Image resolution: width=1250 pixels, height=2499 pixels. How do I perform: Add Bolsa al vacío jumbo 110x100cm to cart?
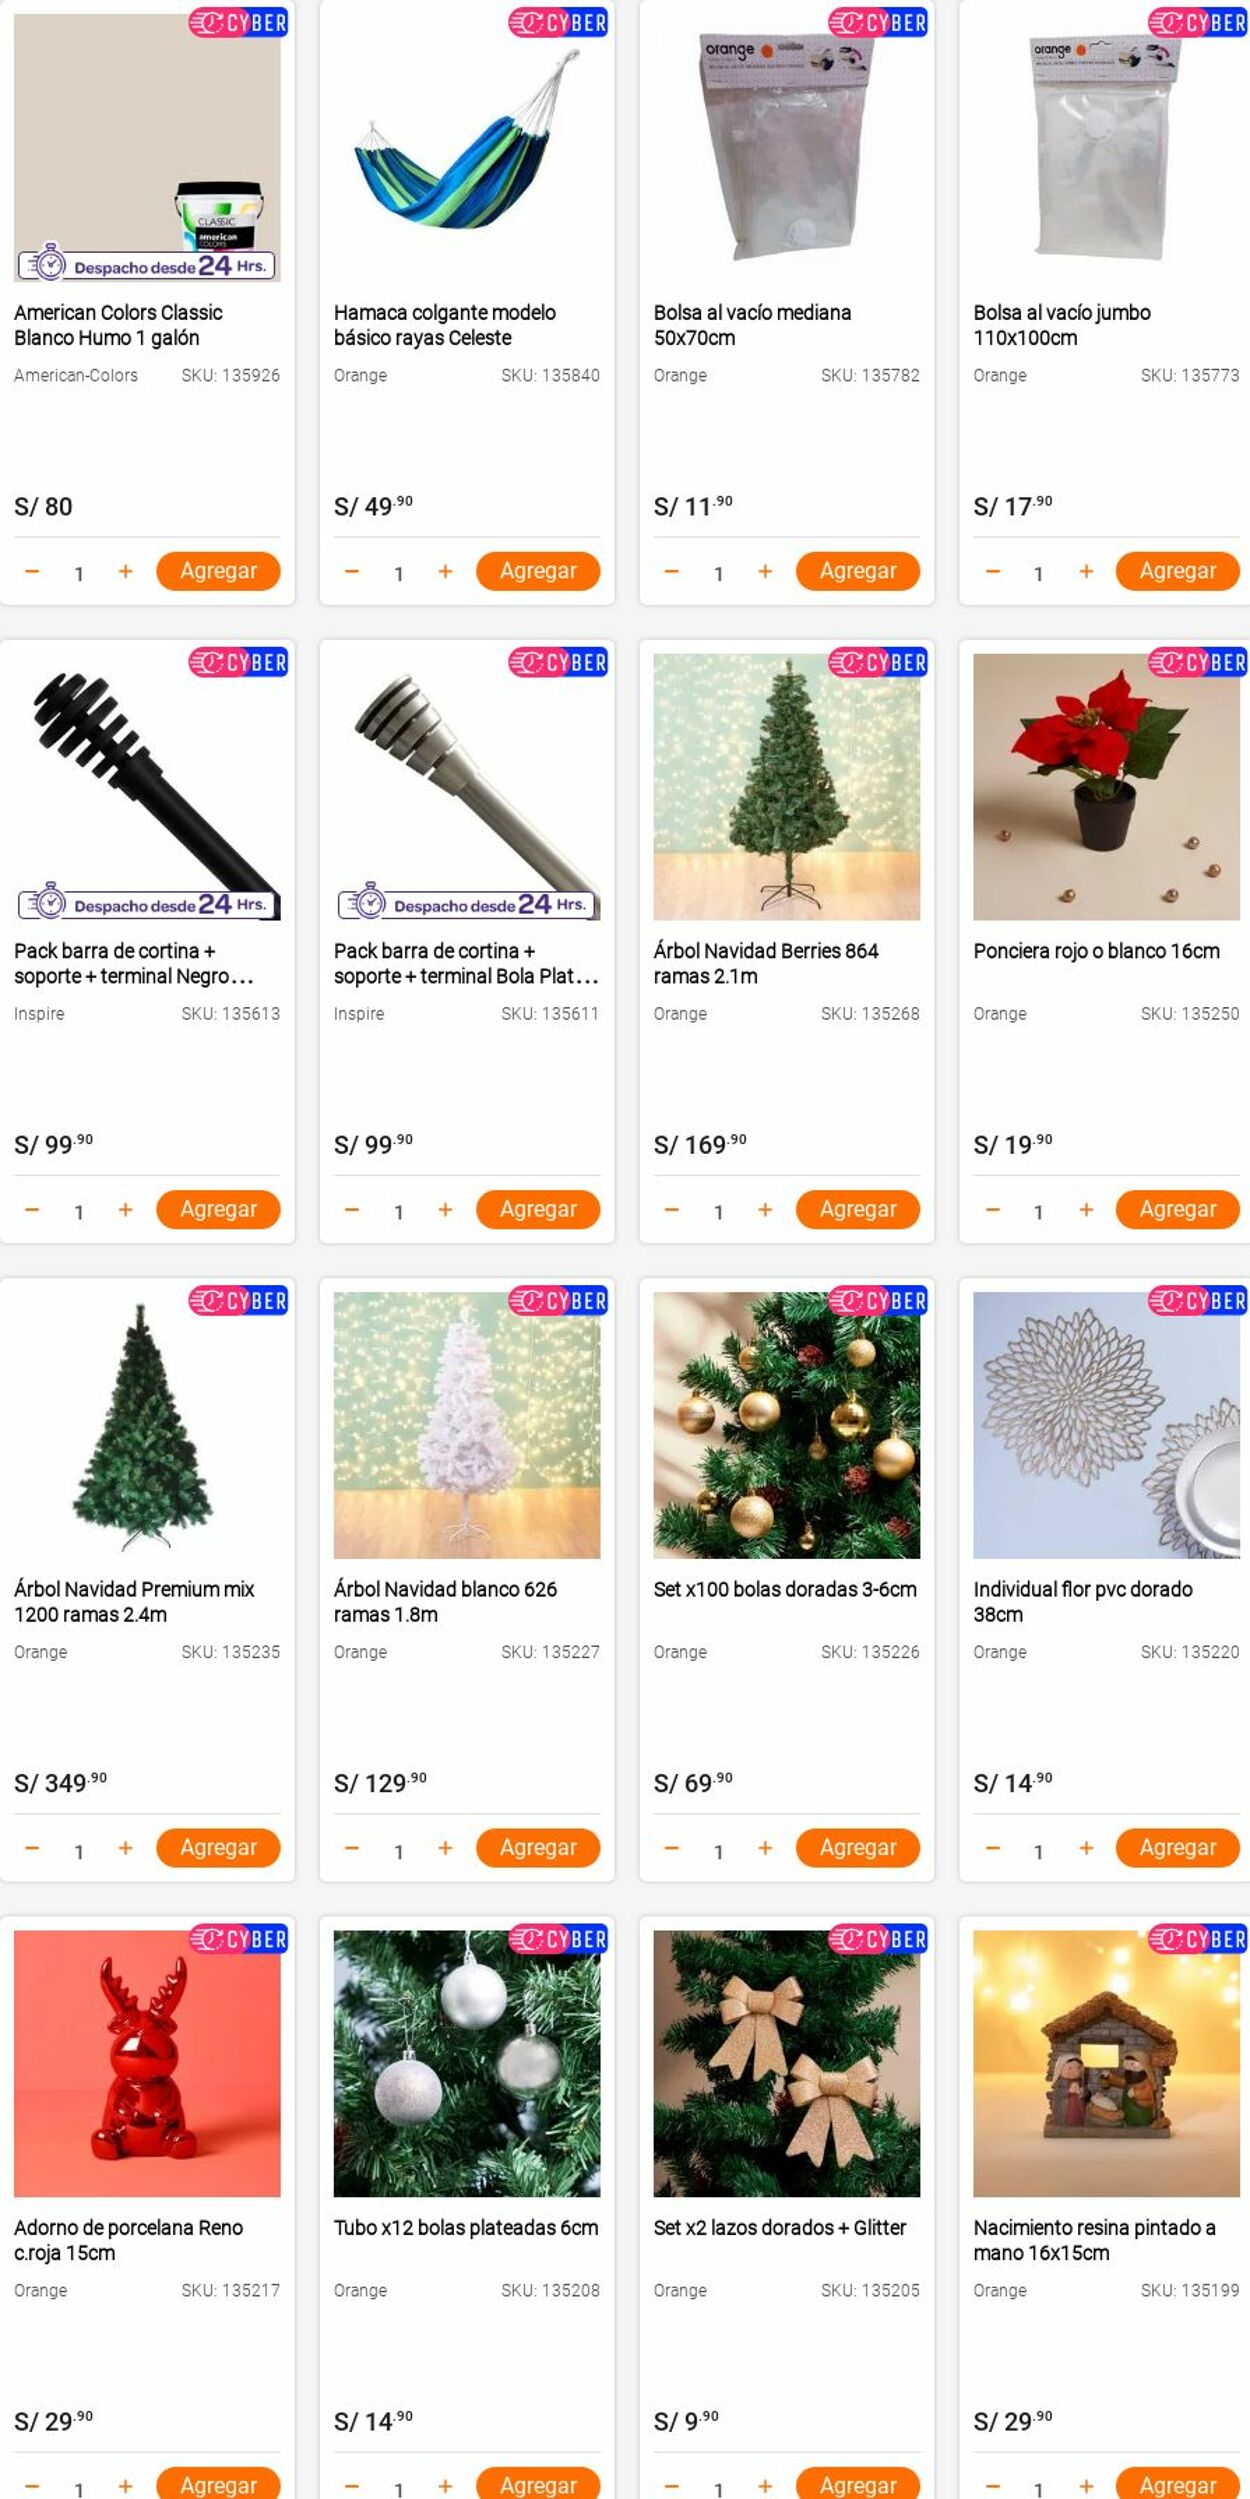point(1177,571)
